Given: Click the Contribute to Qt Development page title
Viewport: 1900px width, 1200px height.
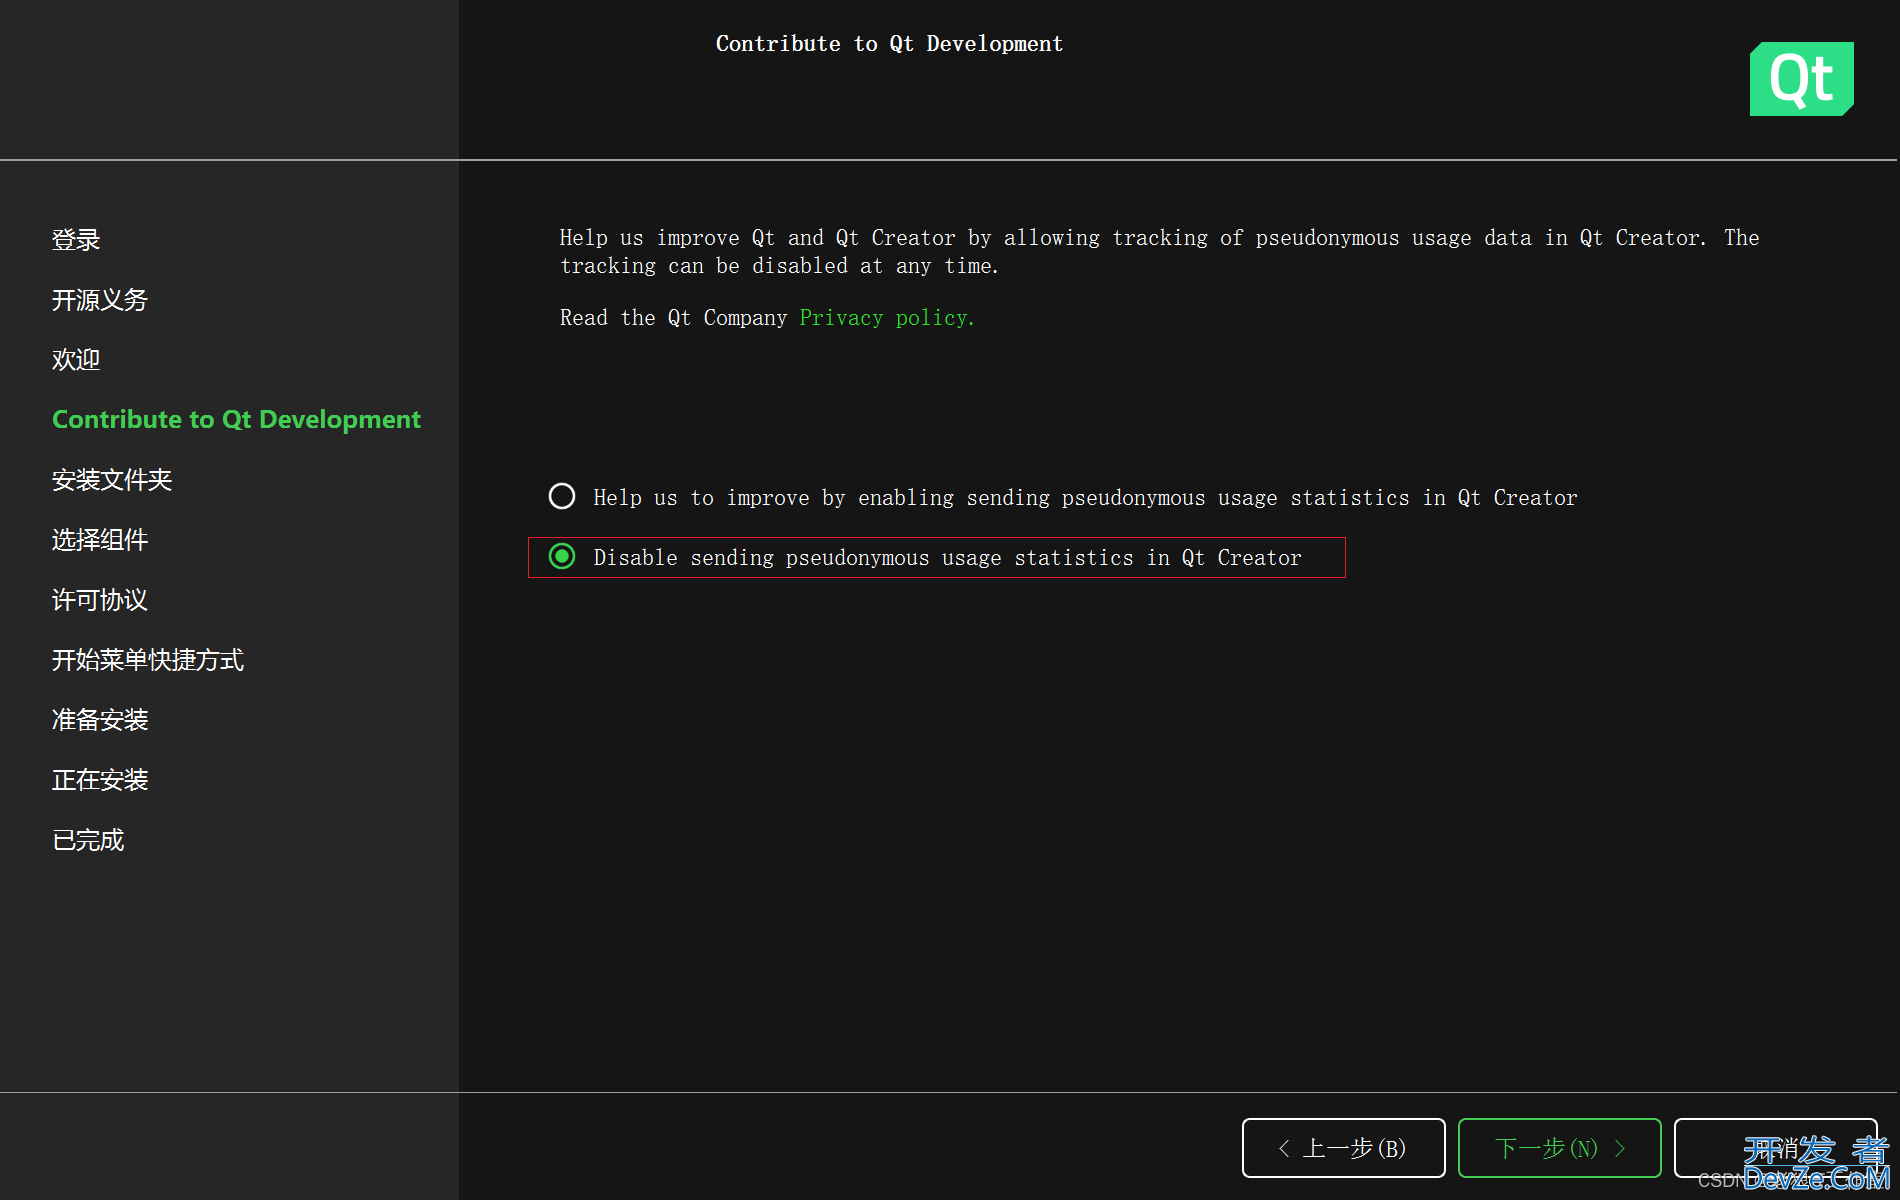Looking at the screenshot, I should (x=889, y=44).
